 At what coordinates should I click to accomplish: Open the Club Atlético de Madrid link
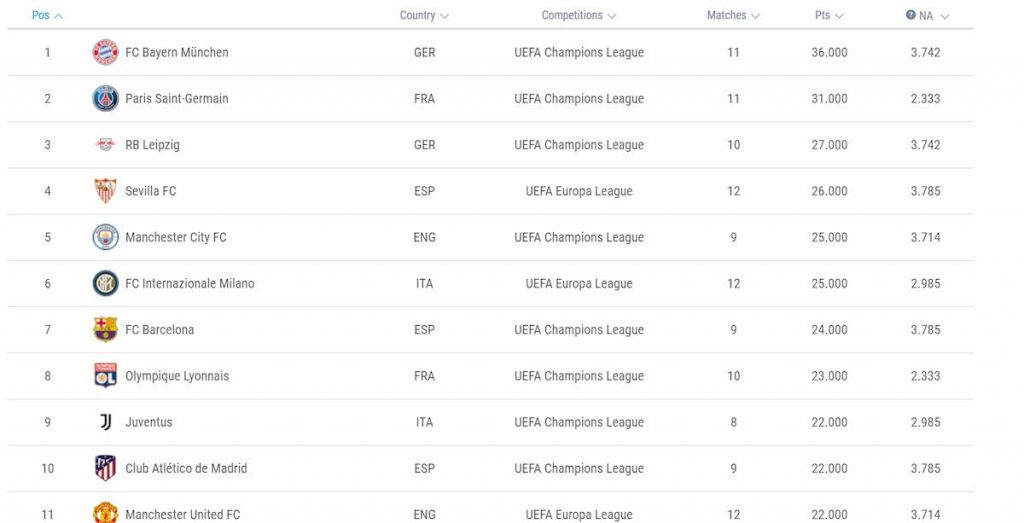point(186,468)
